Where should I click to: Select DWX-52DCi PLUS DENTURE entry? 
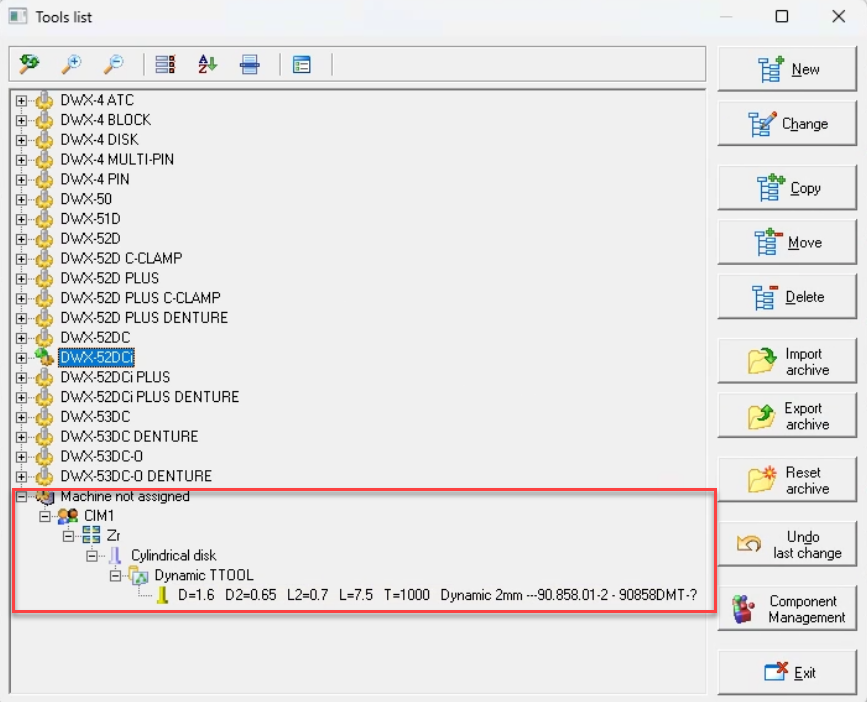[150, 397]
